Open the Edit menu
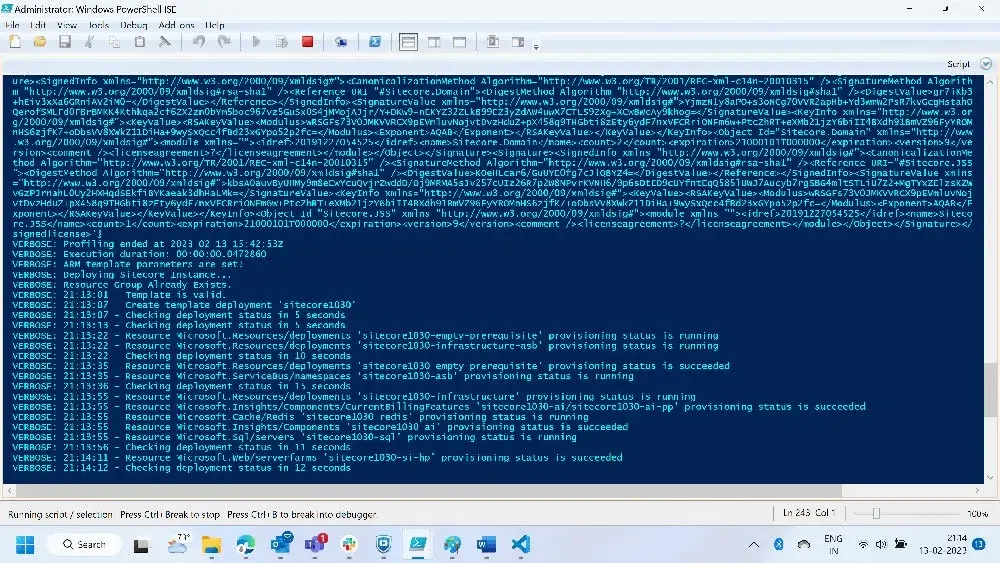 (38, 25)
